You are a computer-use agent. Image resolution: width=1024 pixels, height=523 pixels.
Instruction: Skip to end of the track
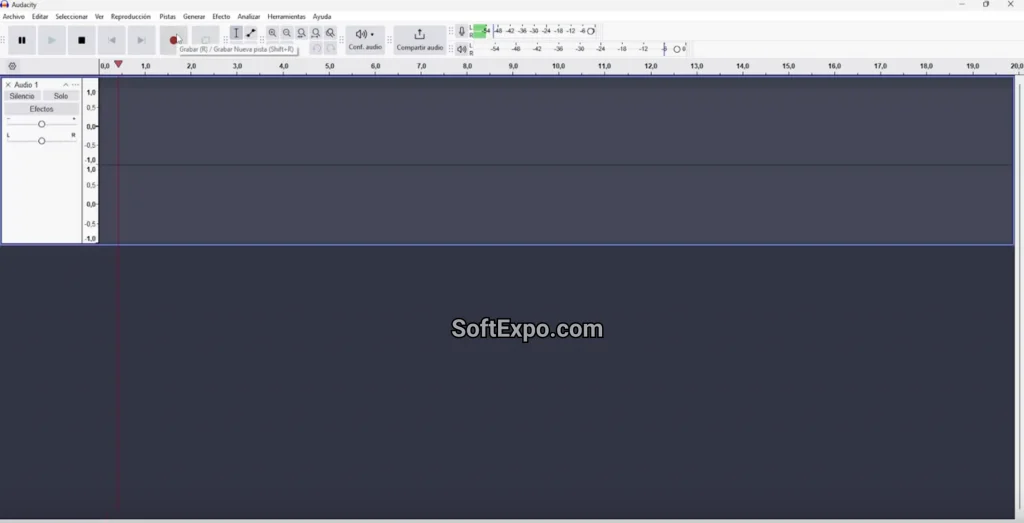[141, 40]
